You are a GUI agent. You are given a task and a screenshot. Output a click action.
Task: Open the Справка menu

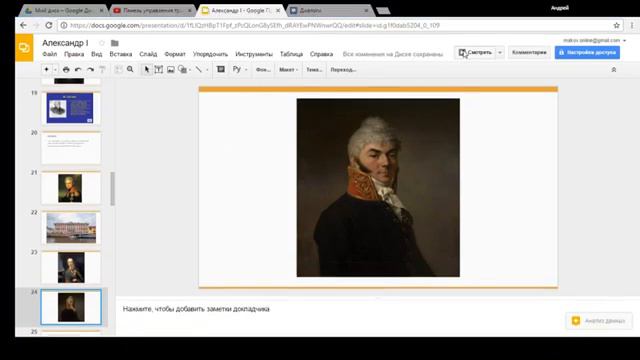coord(322,54)
